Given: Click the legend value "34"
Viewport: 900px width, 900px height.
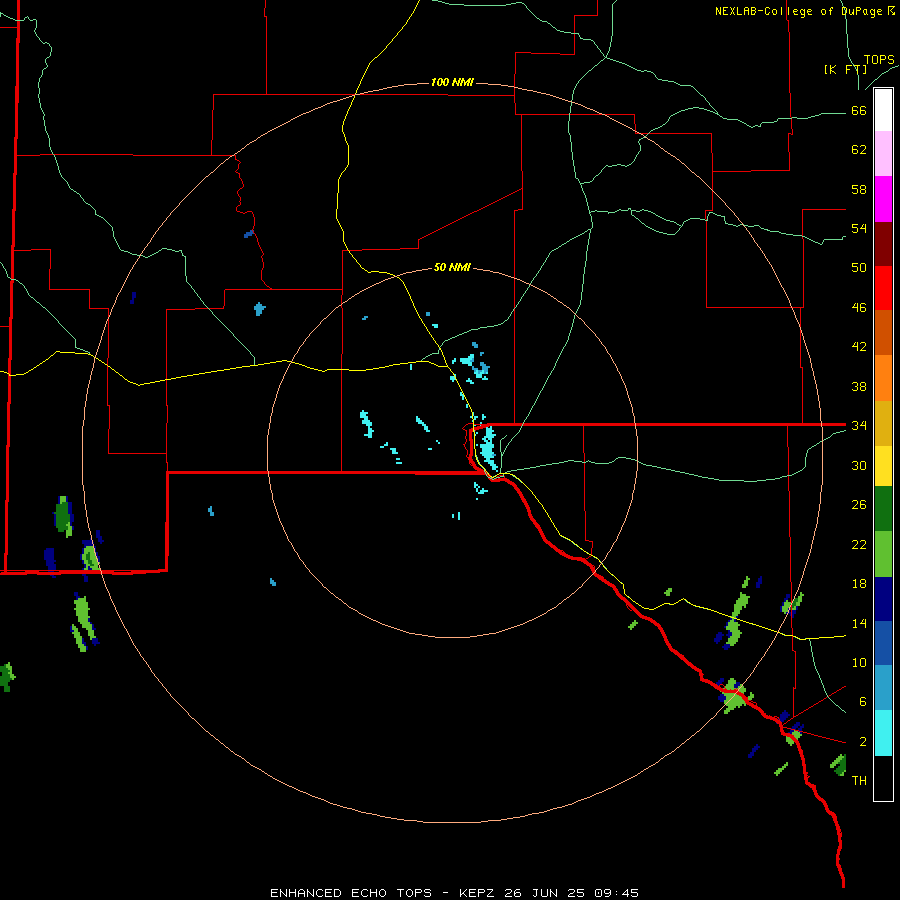Looking at the screenshot, I should pyautogui.click(x=859, y=425).
